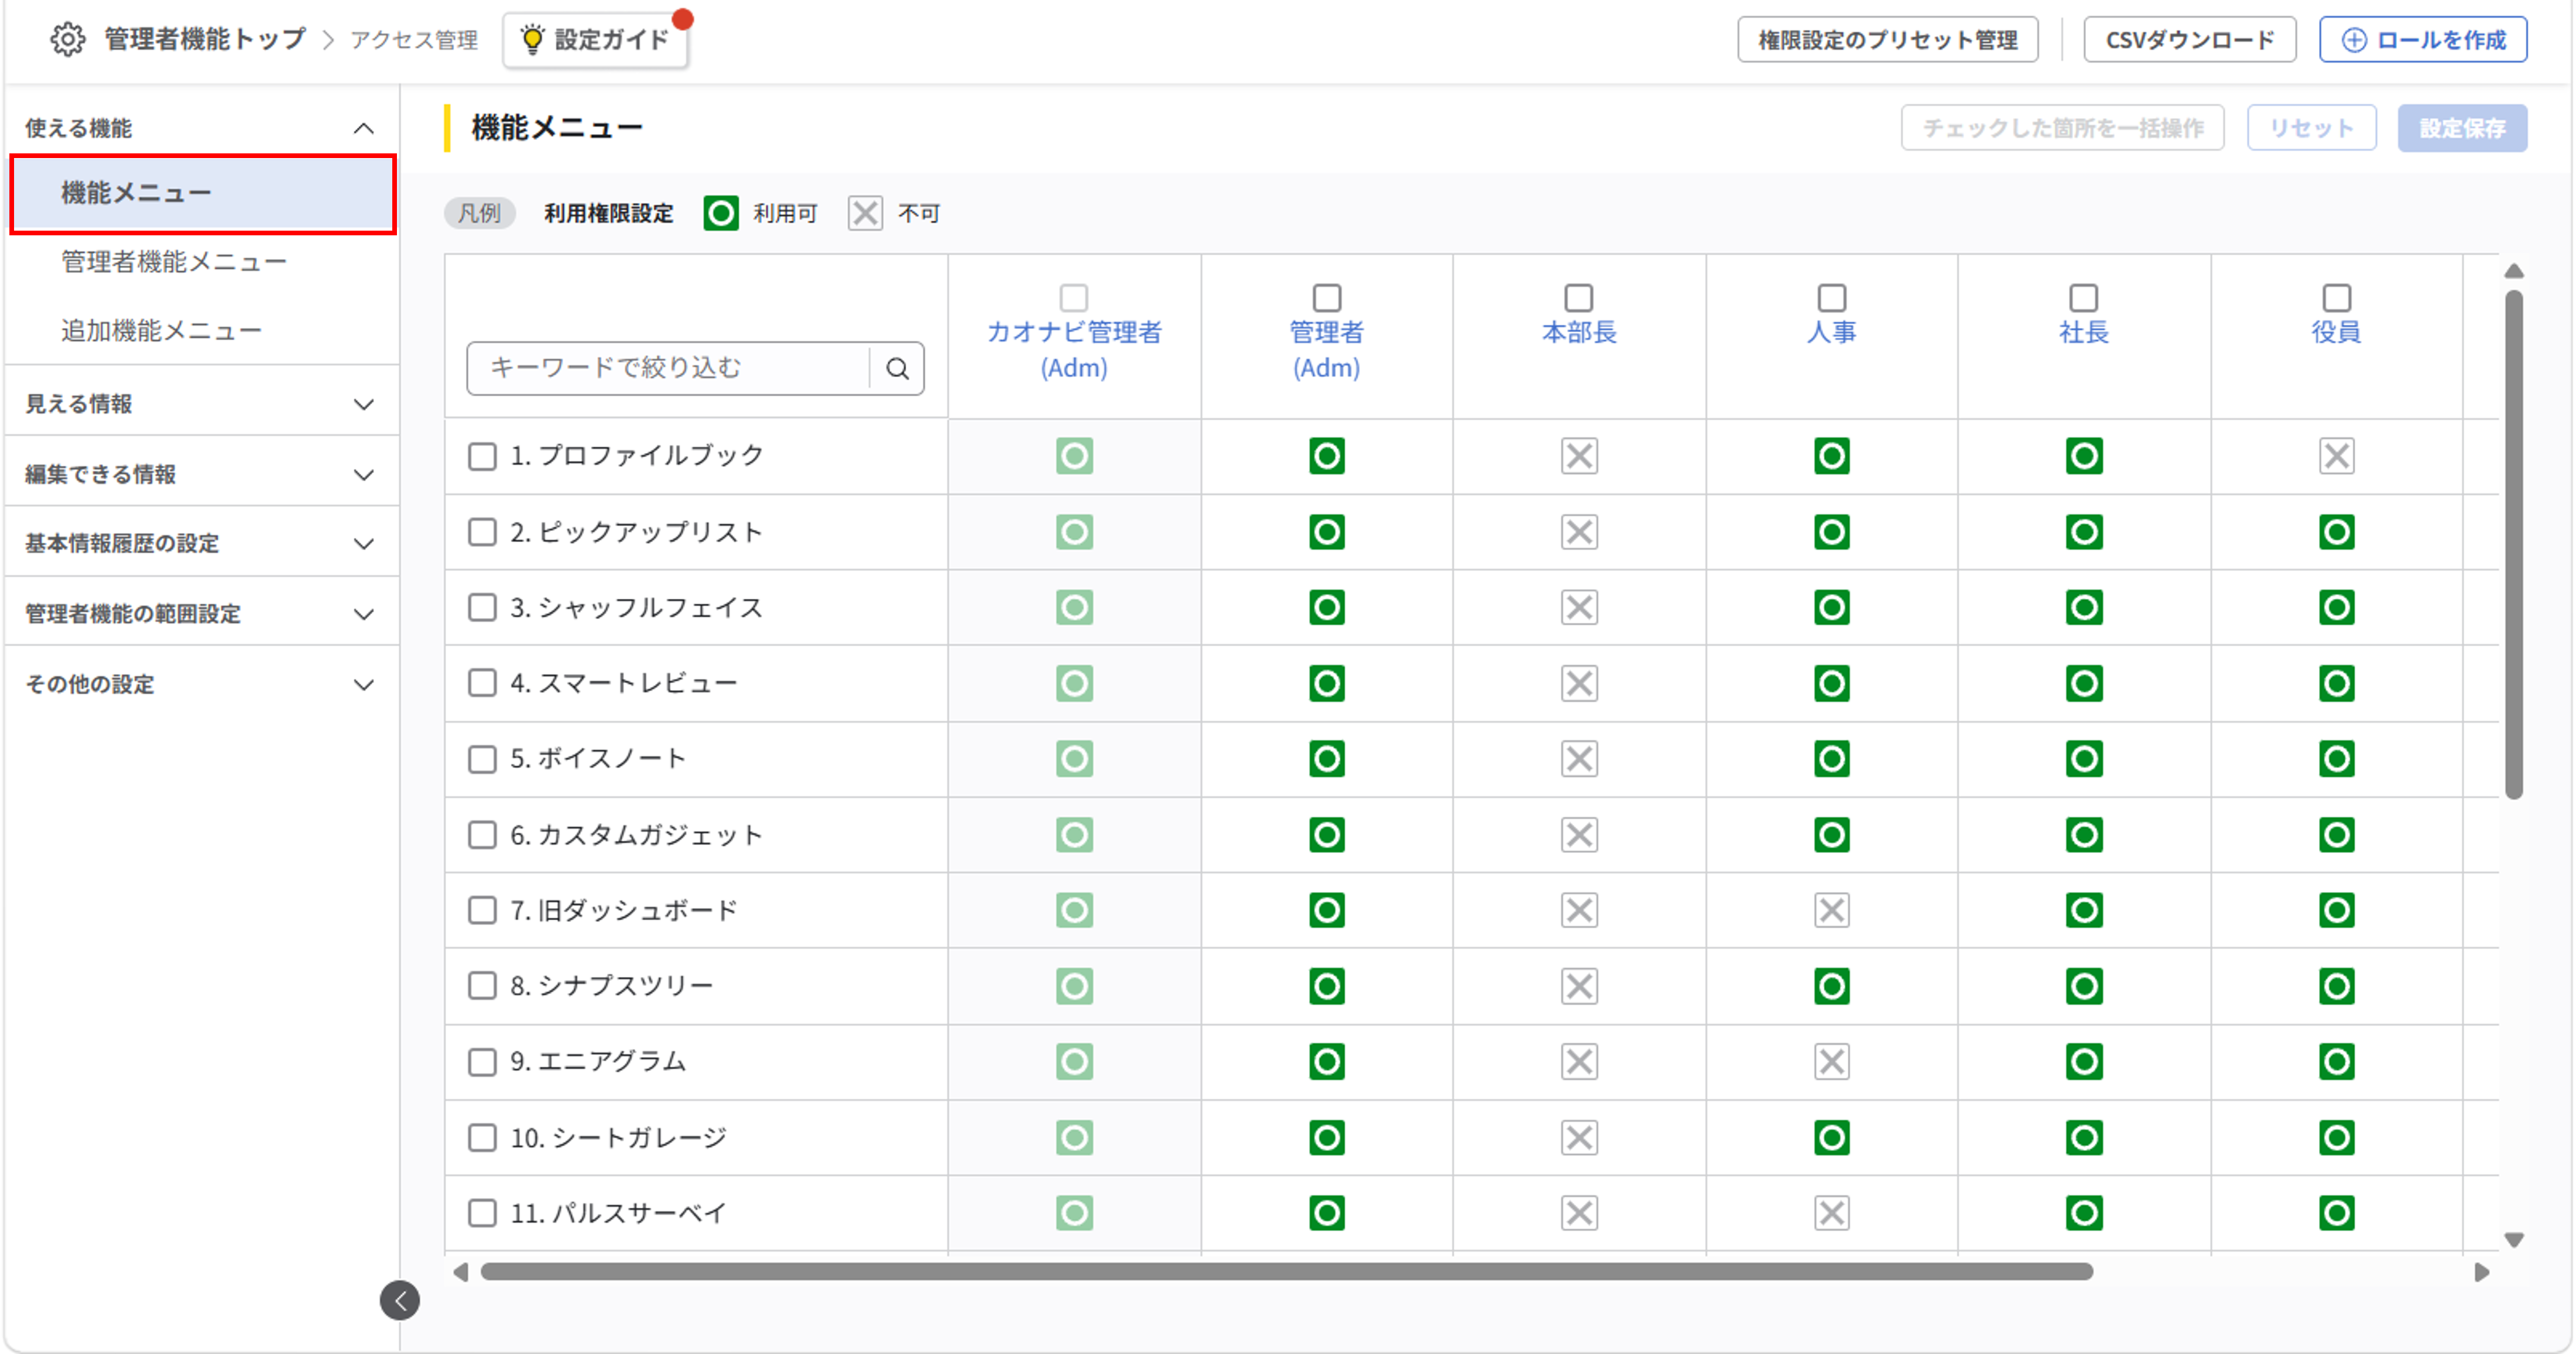Toggle シャッフルフェイス permission for 本部長
This screenshot has width=2576, height=1354.
[x=1579, y=607]
